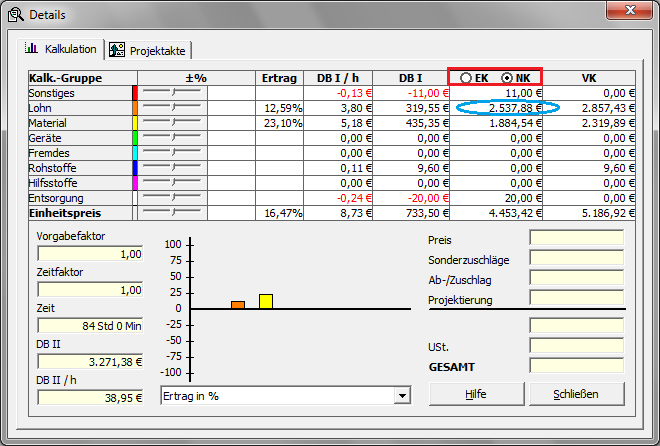
Task: Click the VK column header
Action: click(589, 78)
